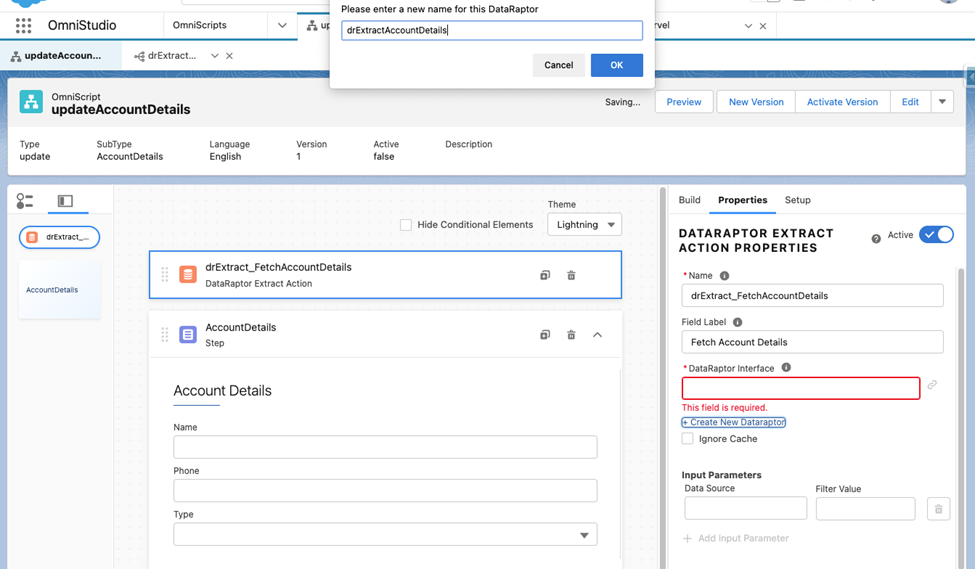Click Create New Dataraptor link

coord(734,422)
